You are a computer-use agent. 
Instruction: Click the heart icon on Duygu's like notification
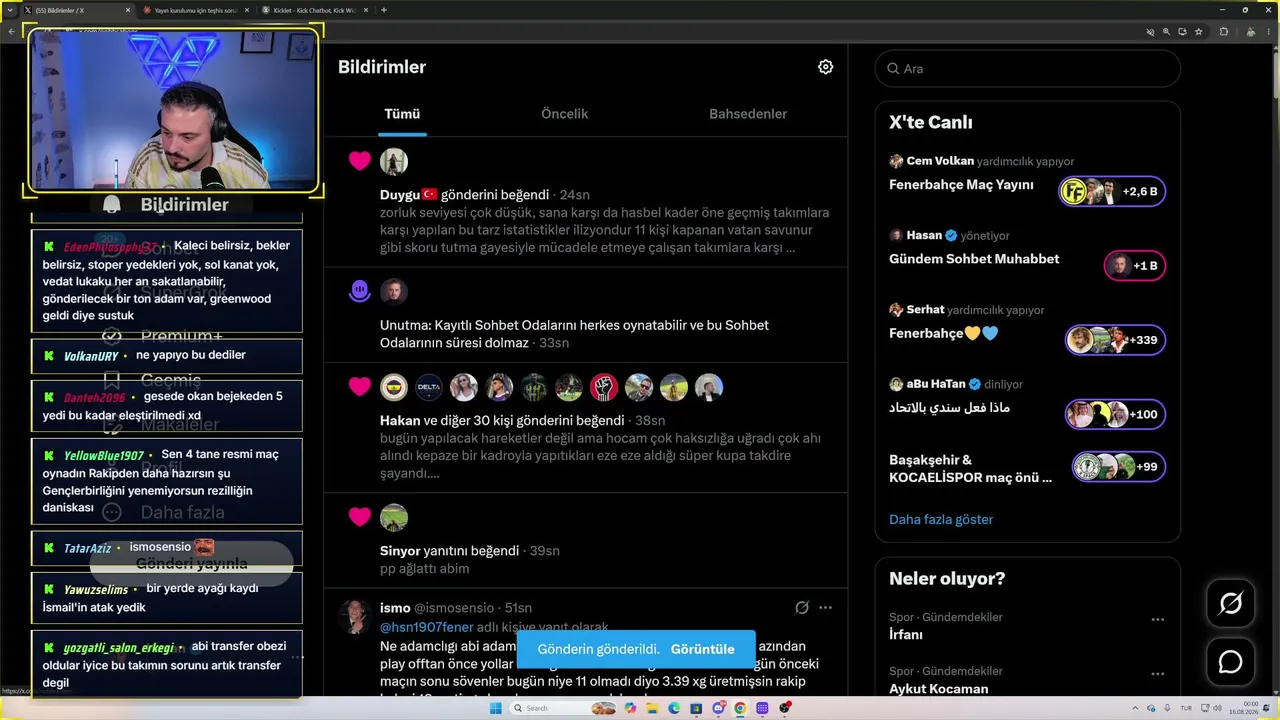pyautogui.click(x=360, y=161)
